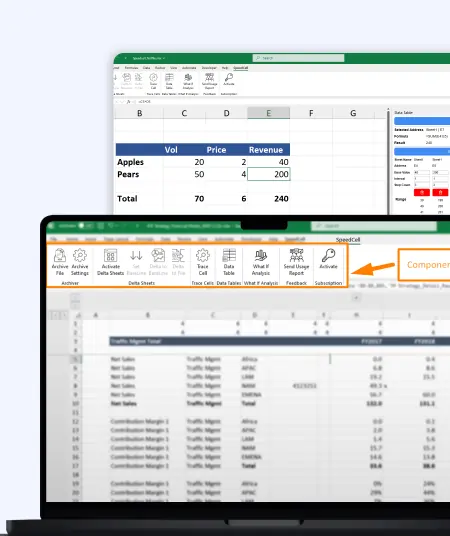This screenshot has height=536, width=450.
Task: Open SpeedCell tab in upper Excel window
Action: click(x=241, y=68)
